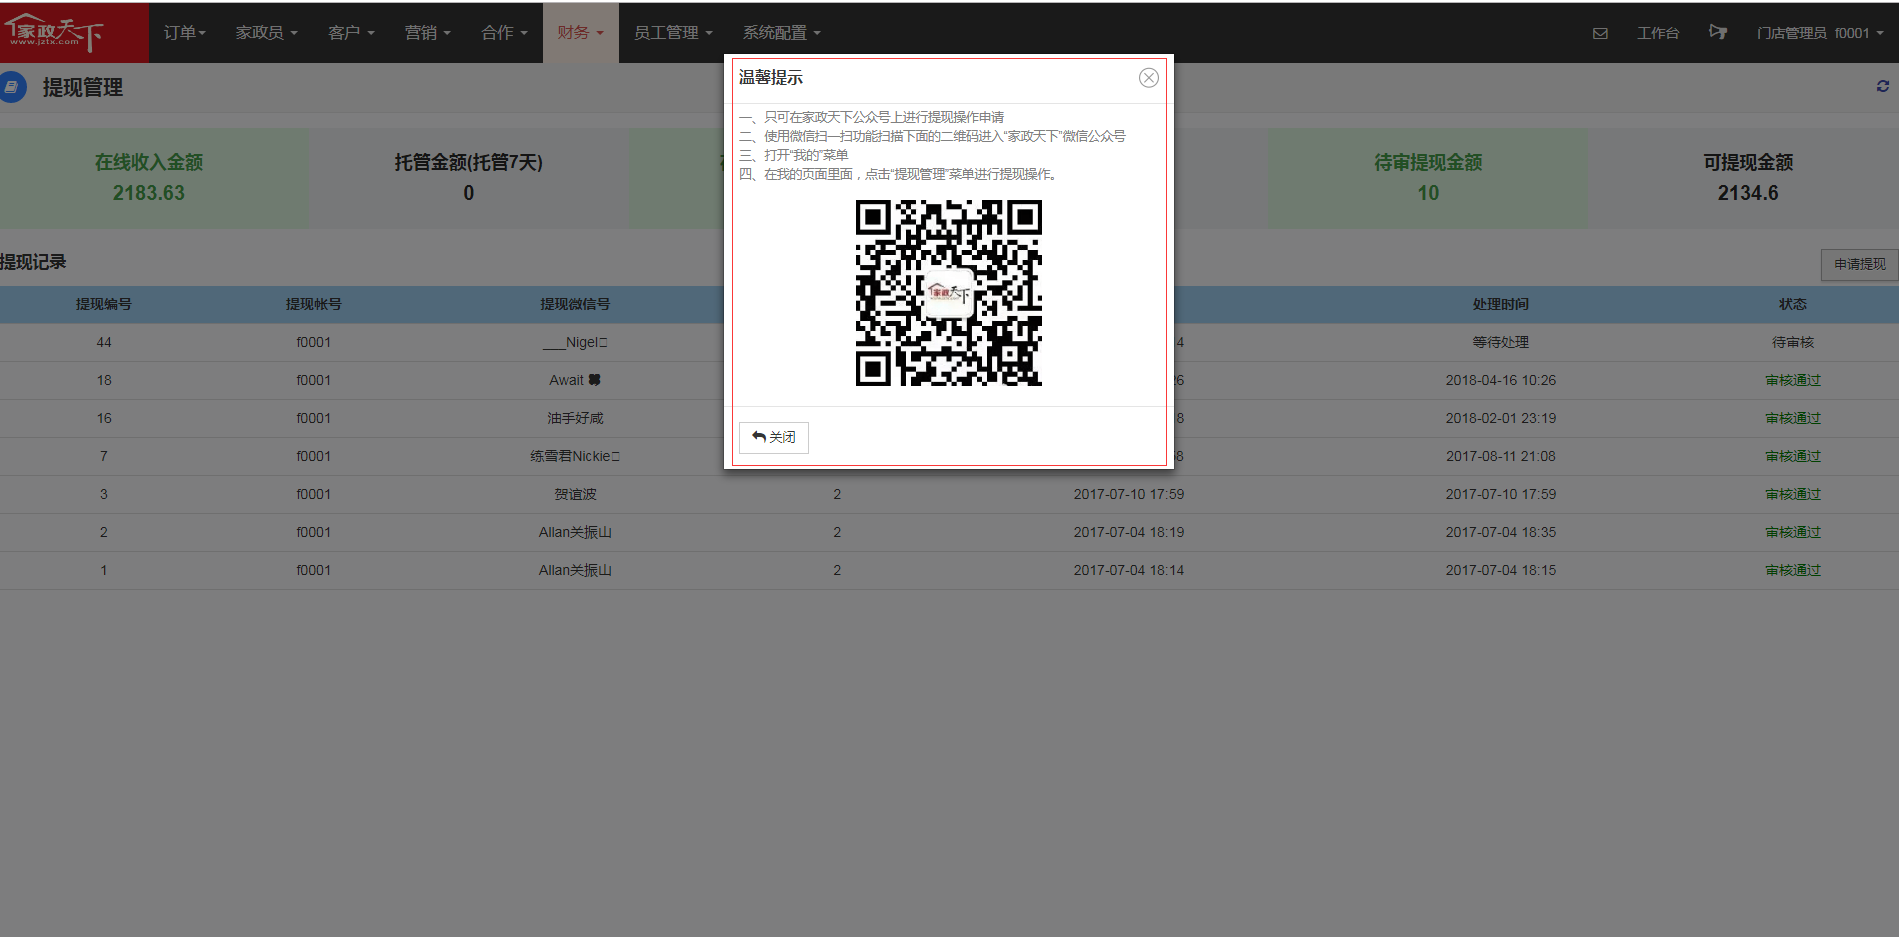Screen dimensions: 1899x937
Task: Click the 提现帐号 column header
Action: tap(313, 304)
